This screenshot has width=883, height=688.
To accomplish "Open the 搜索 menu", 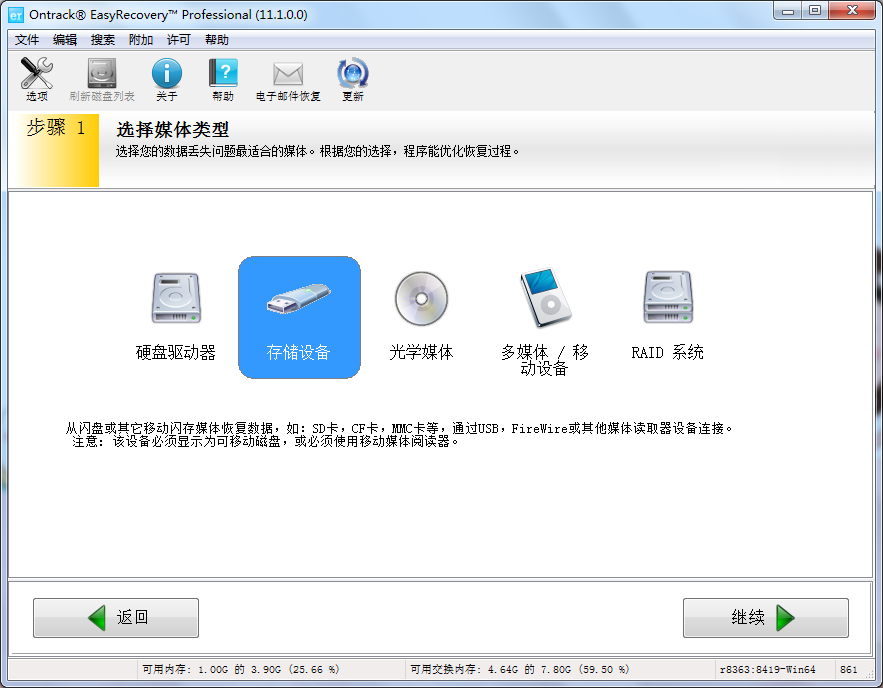I will coord(102,40).
